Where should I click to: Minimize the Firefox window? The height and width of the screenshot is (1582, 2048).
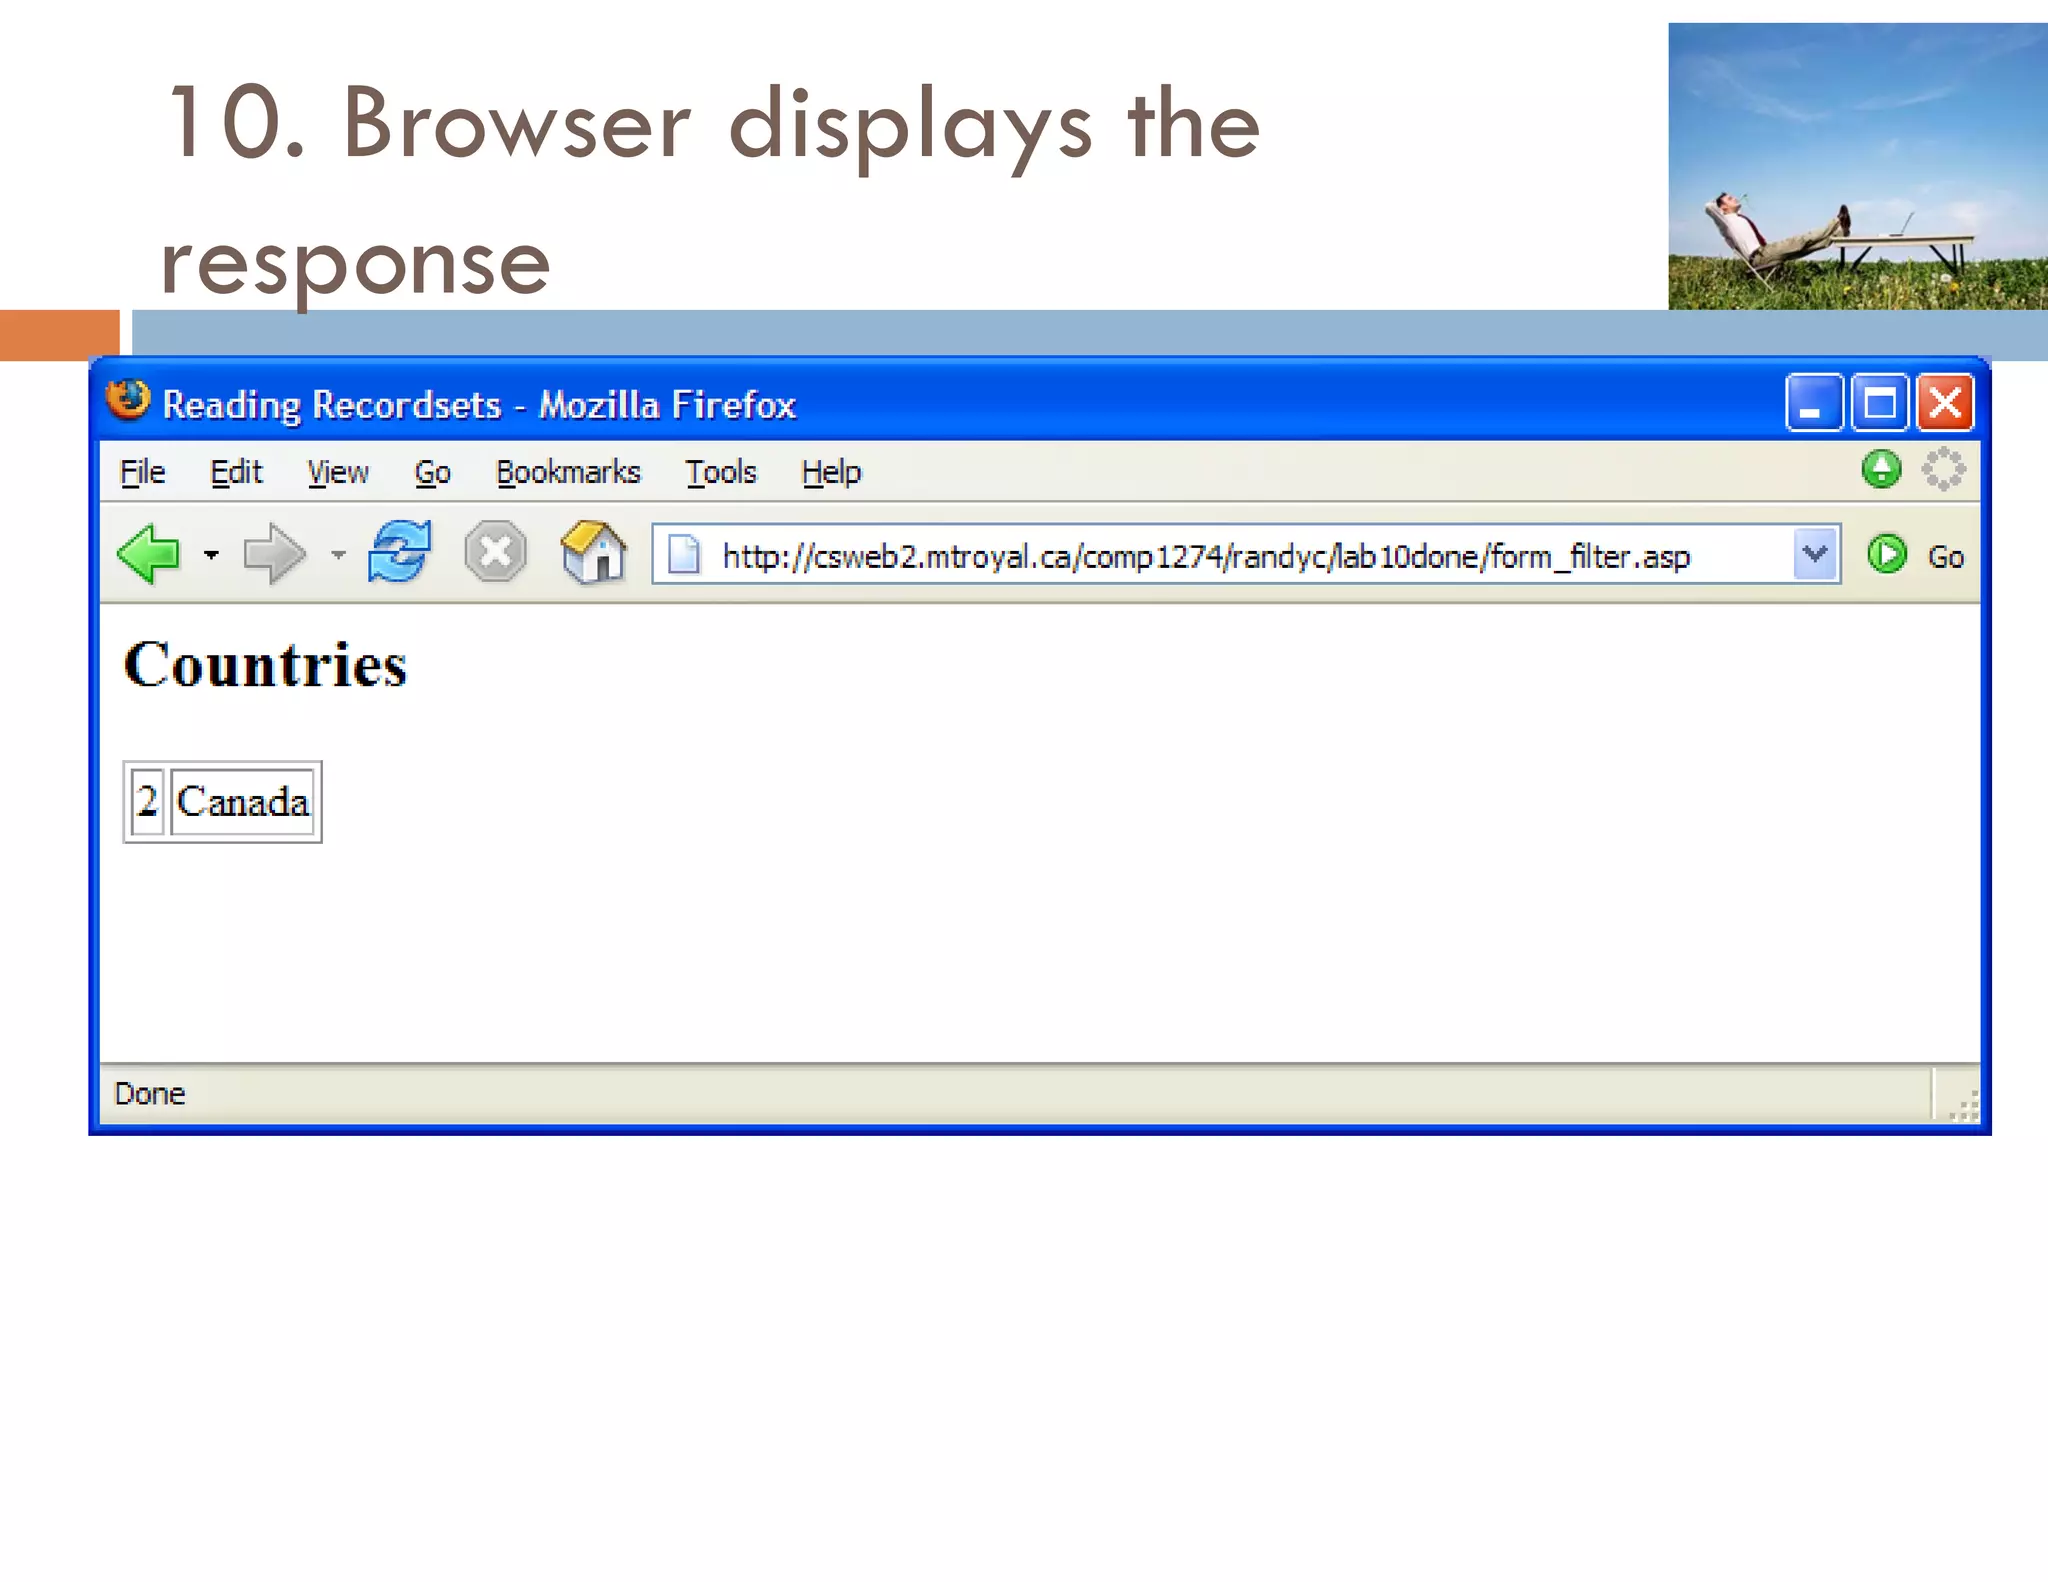tap(1814, 403)
